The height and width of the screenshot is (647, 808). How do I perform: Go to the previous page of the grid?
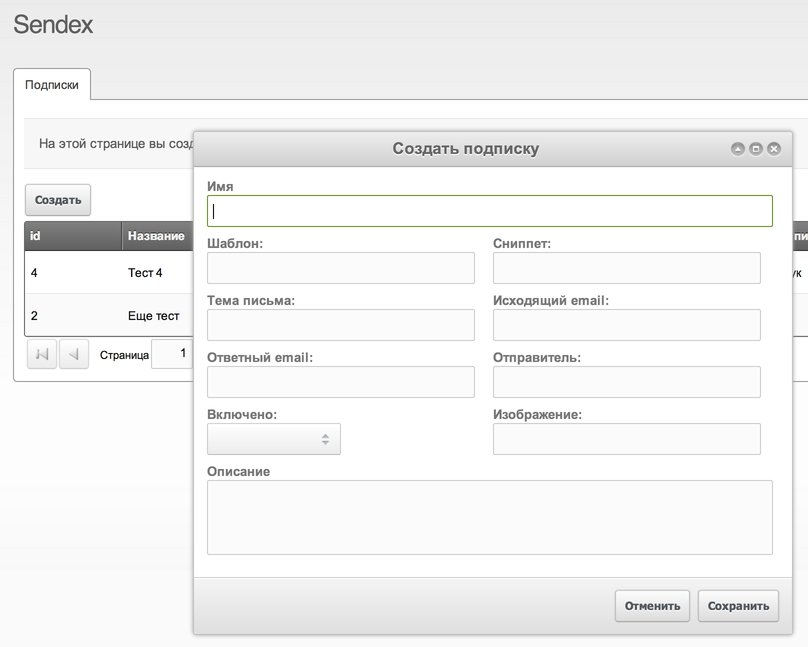click(74, 354)
